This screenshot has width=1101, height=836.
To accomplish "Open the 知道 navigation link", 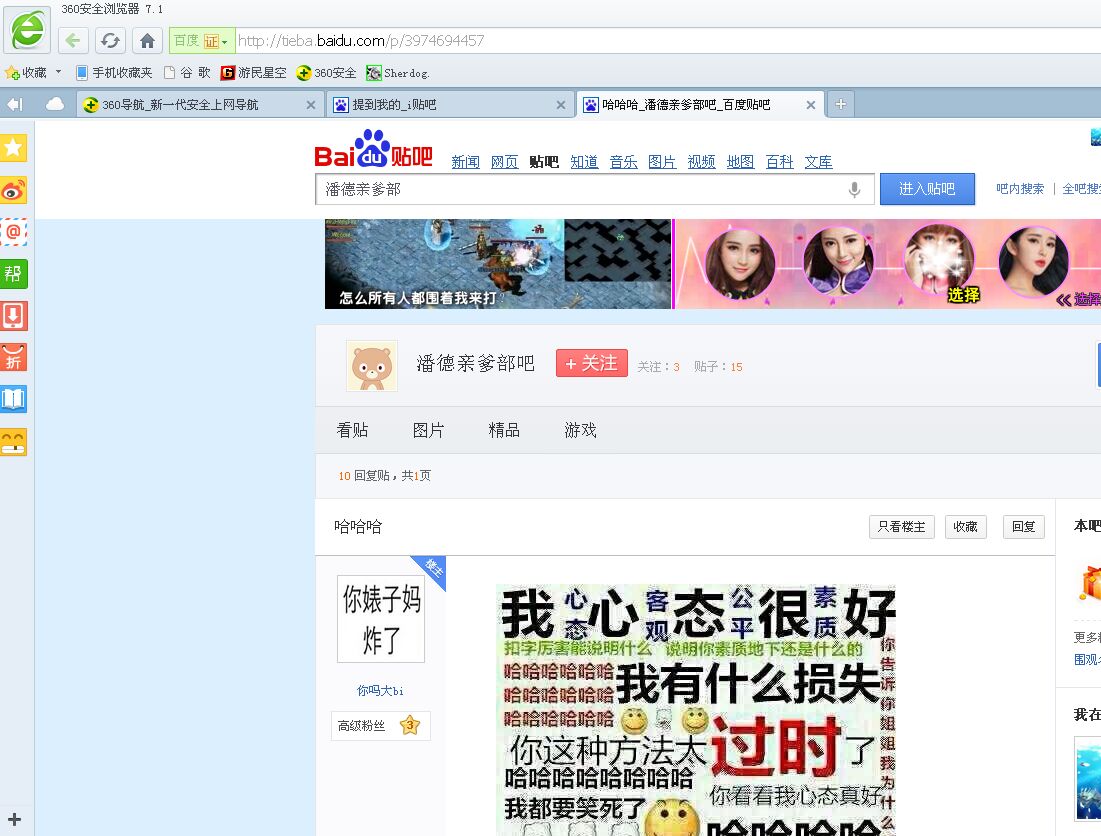I will 584,162.
